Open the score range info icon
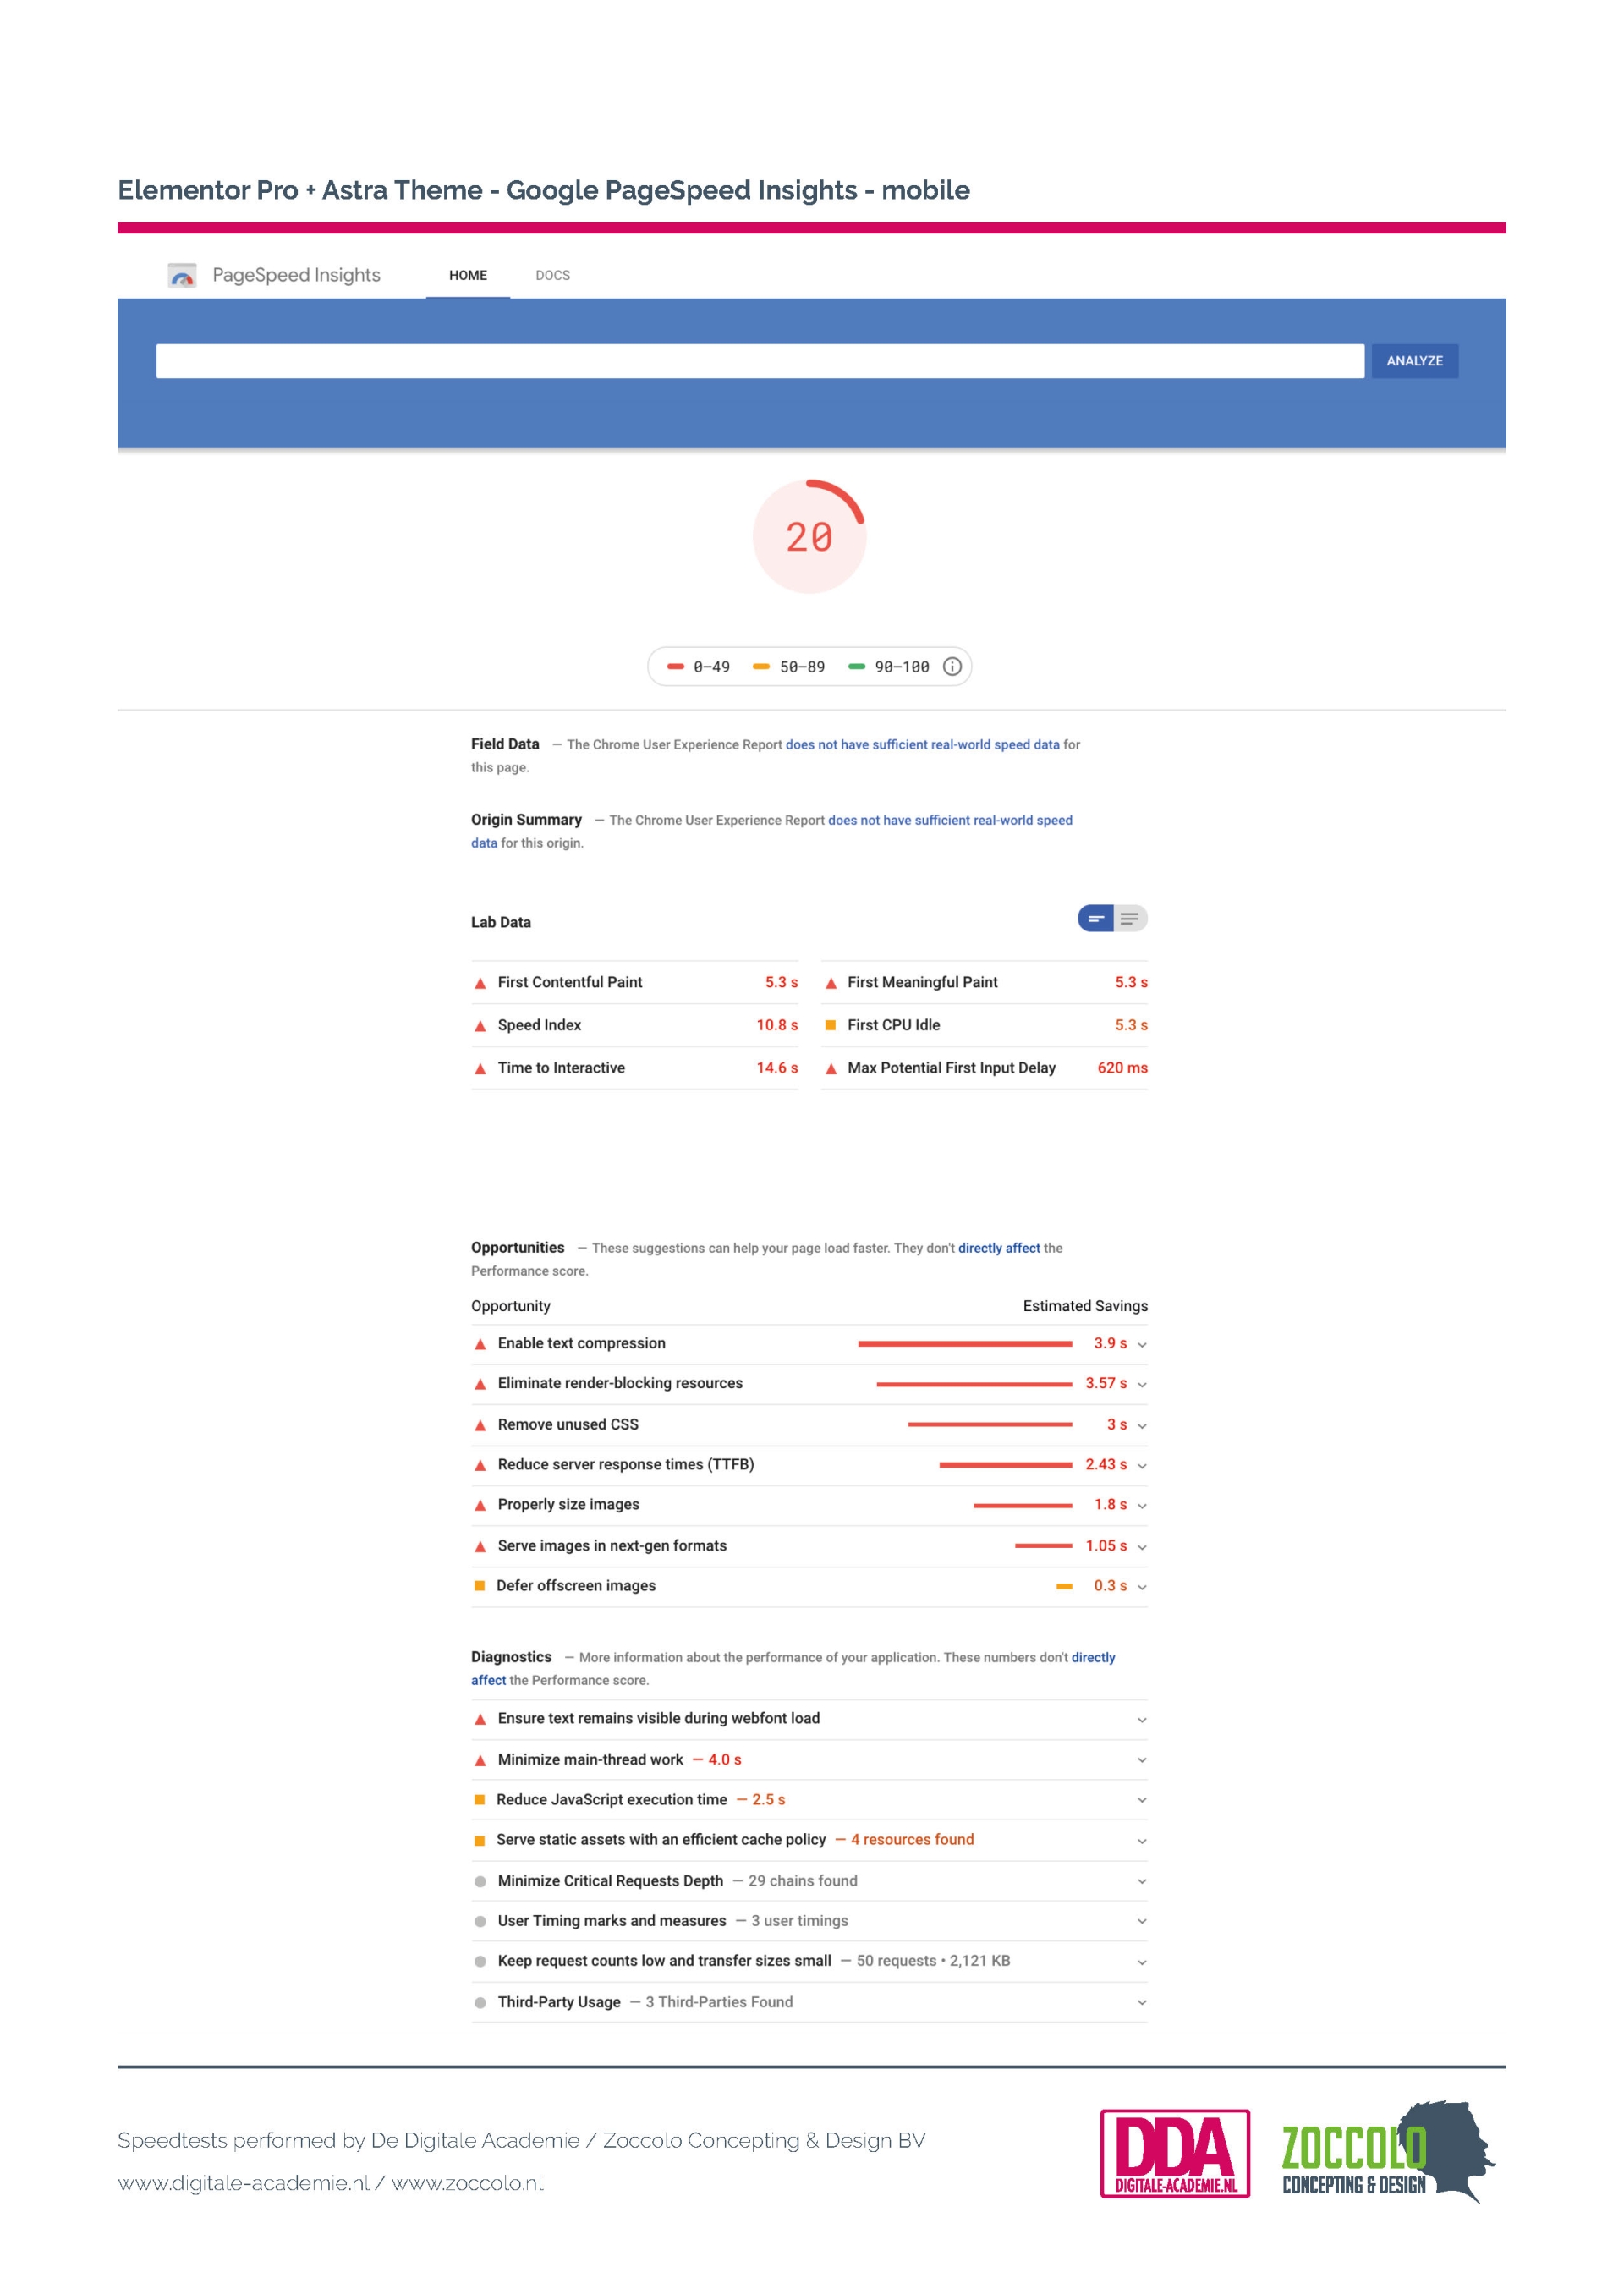 click(x=952, y=666)
